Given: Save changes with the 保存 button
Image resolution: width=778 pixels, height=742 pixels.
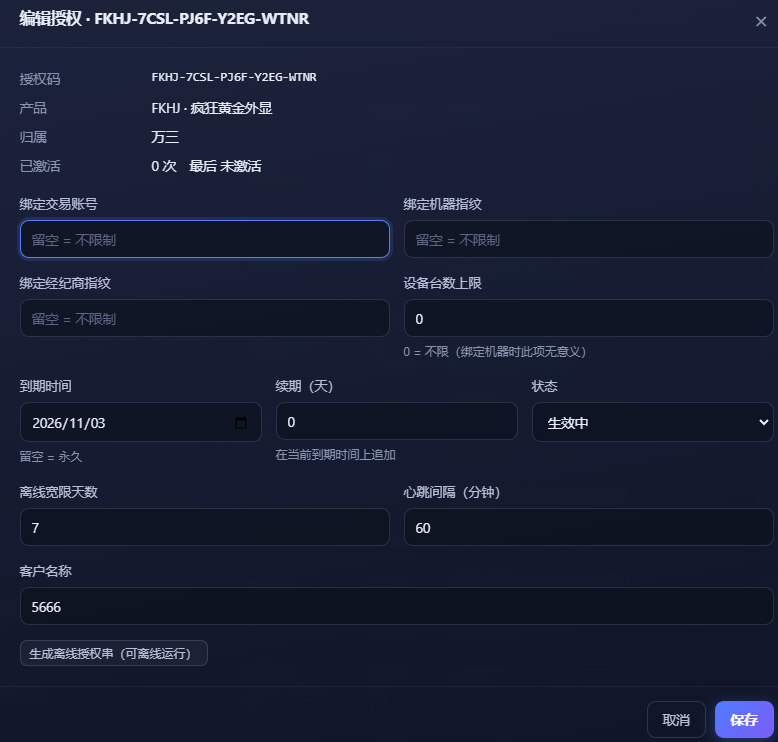Looking at the screenshot, I should (744, 719).
